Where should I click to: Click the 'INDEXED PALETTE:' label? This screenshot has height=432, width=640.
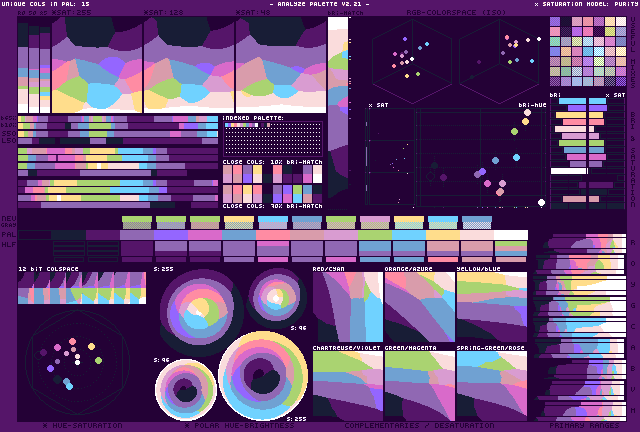253,118
